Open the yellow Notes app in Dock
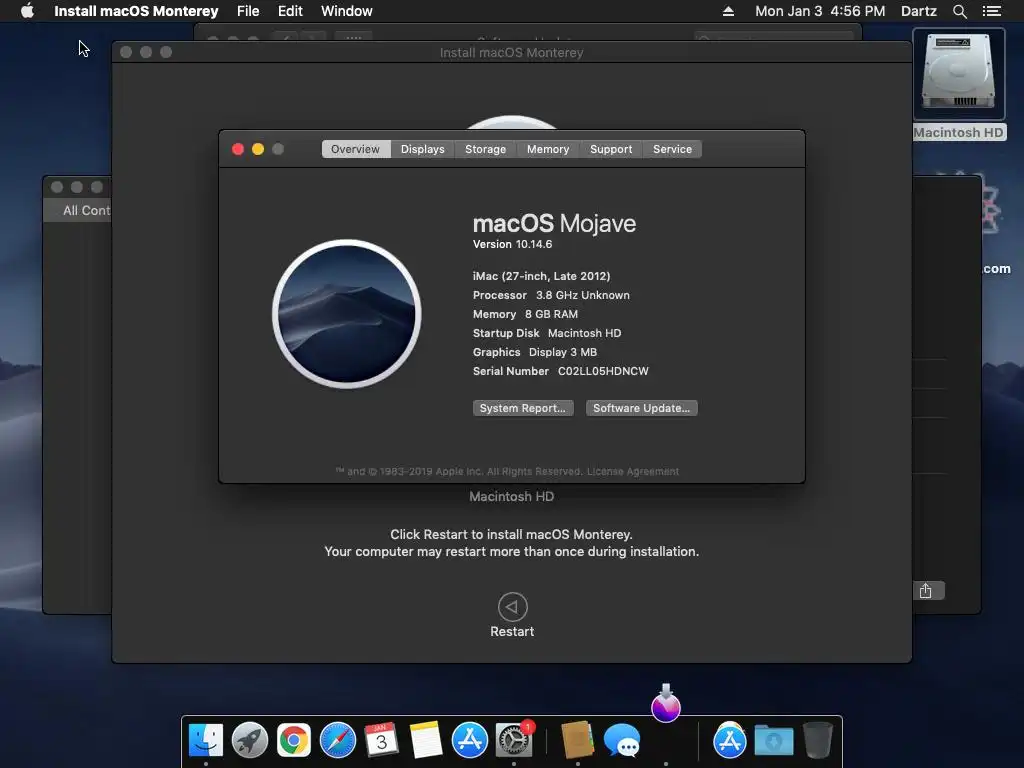 [x=426, y=741]
